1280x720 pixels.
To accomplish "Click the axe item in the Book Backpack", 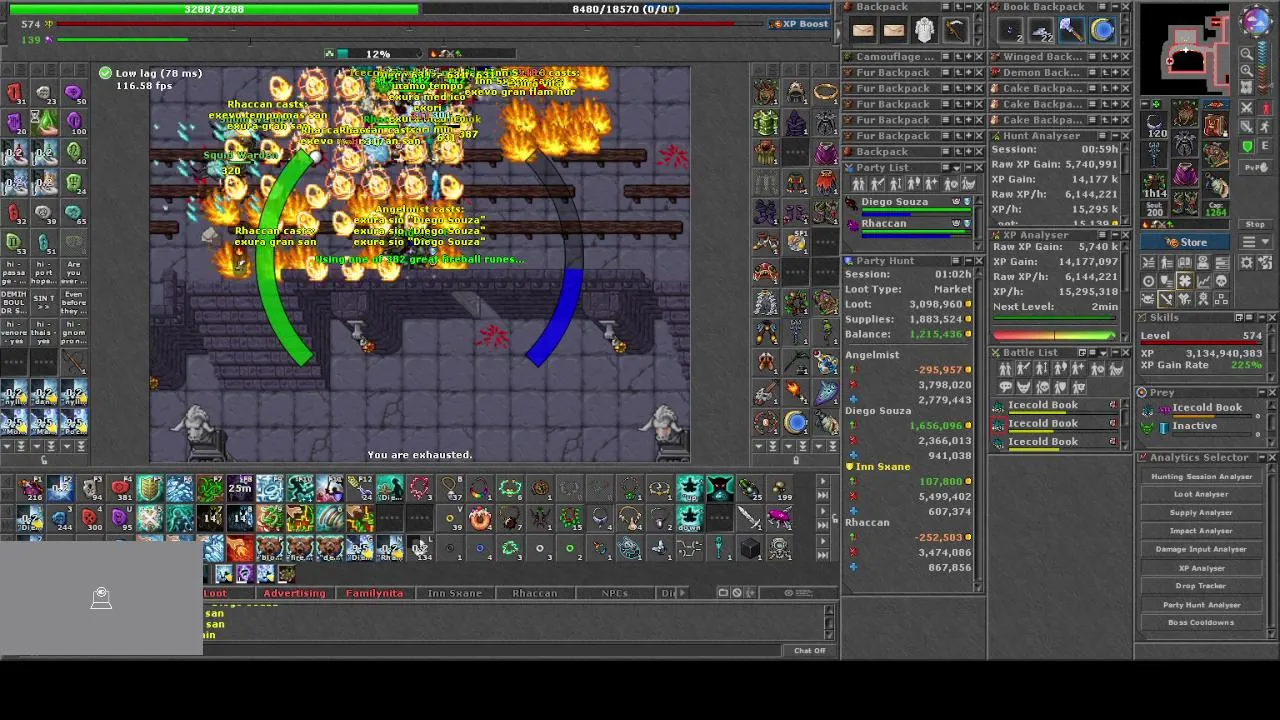I will click(1071, 31).
